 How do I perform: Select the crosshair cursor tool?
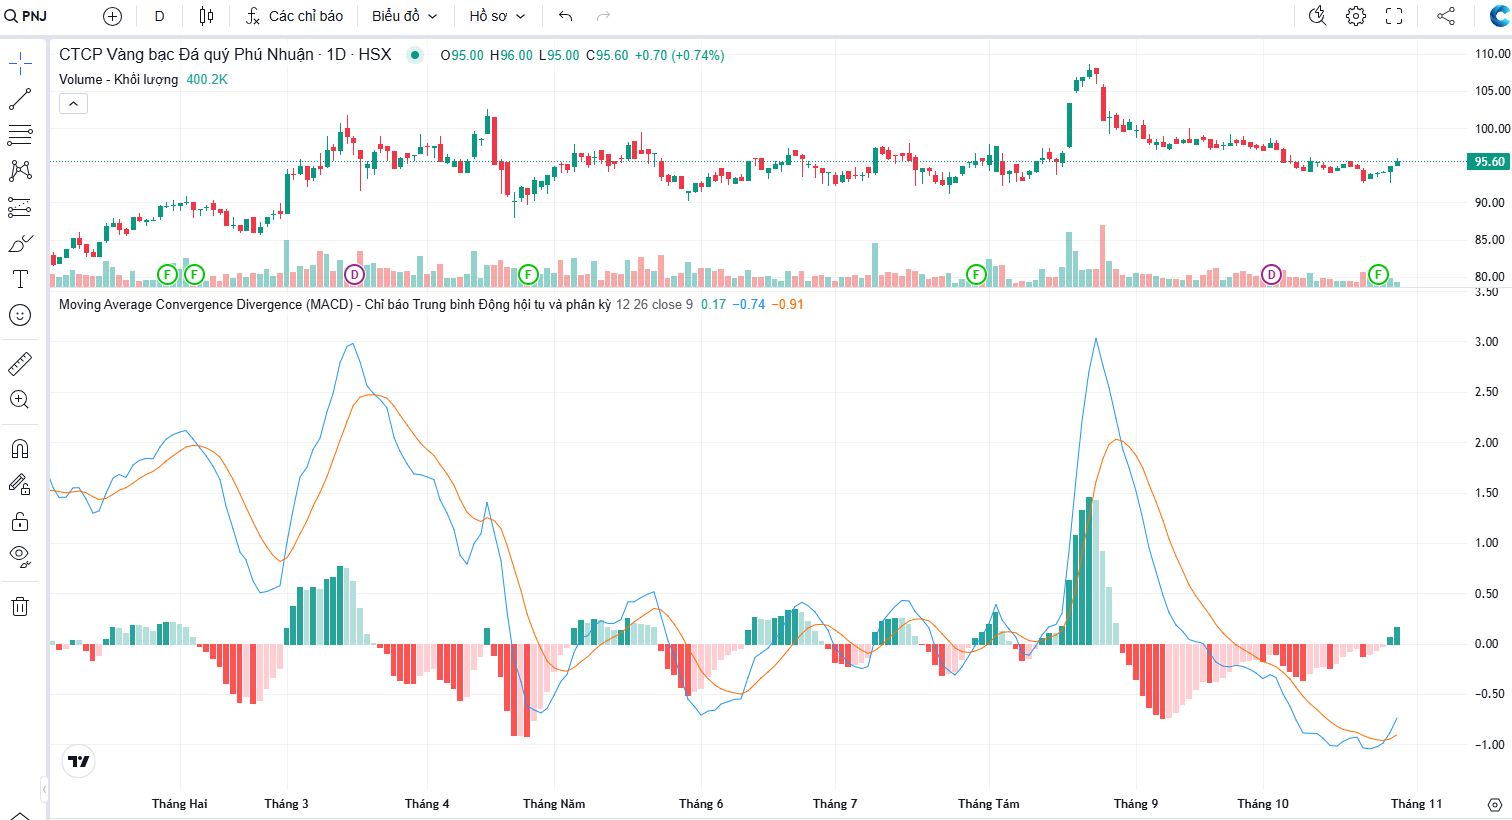(x=20, y=64)
